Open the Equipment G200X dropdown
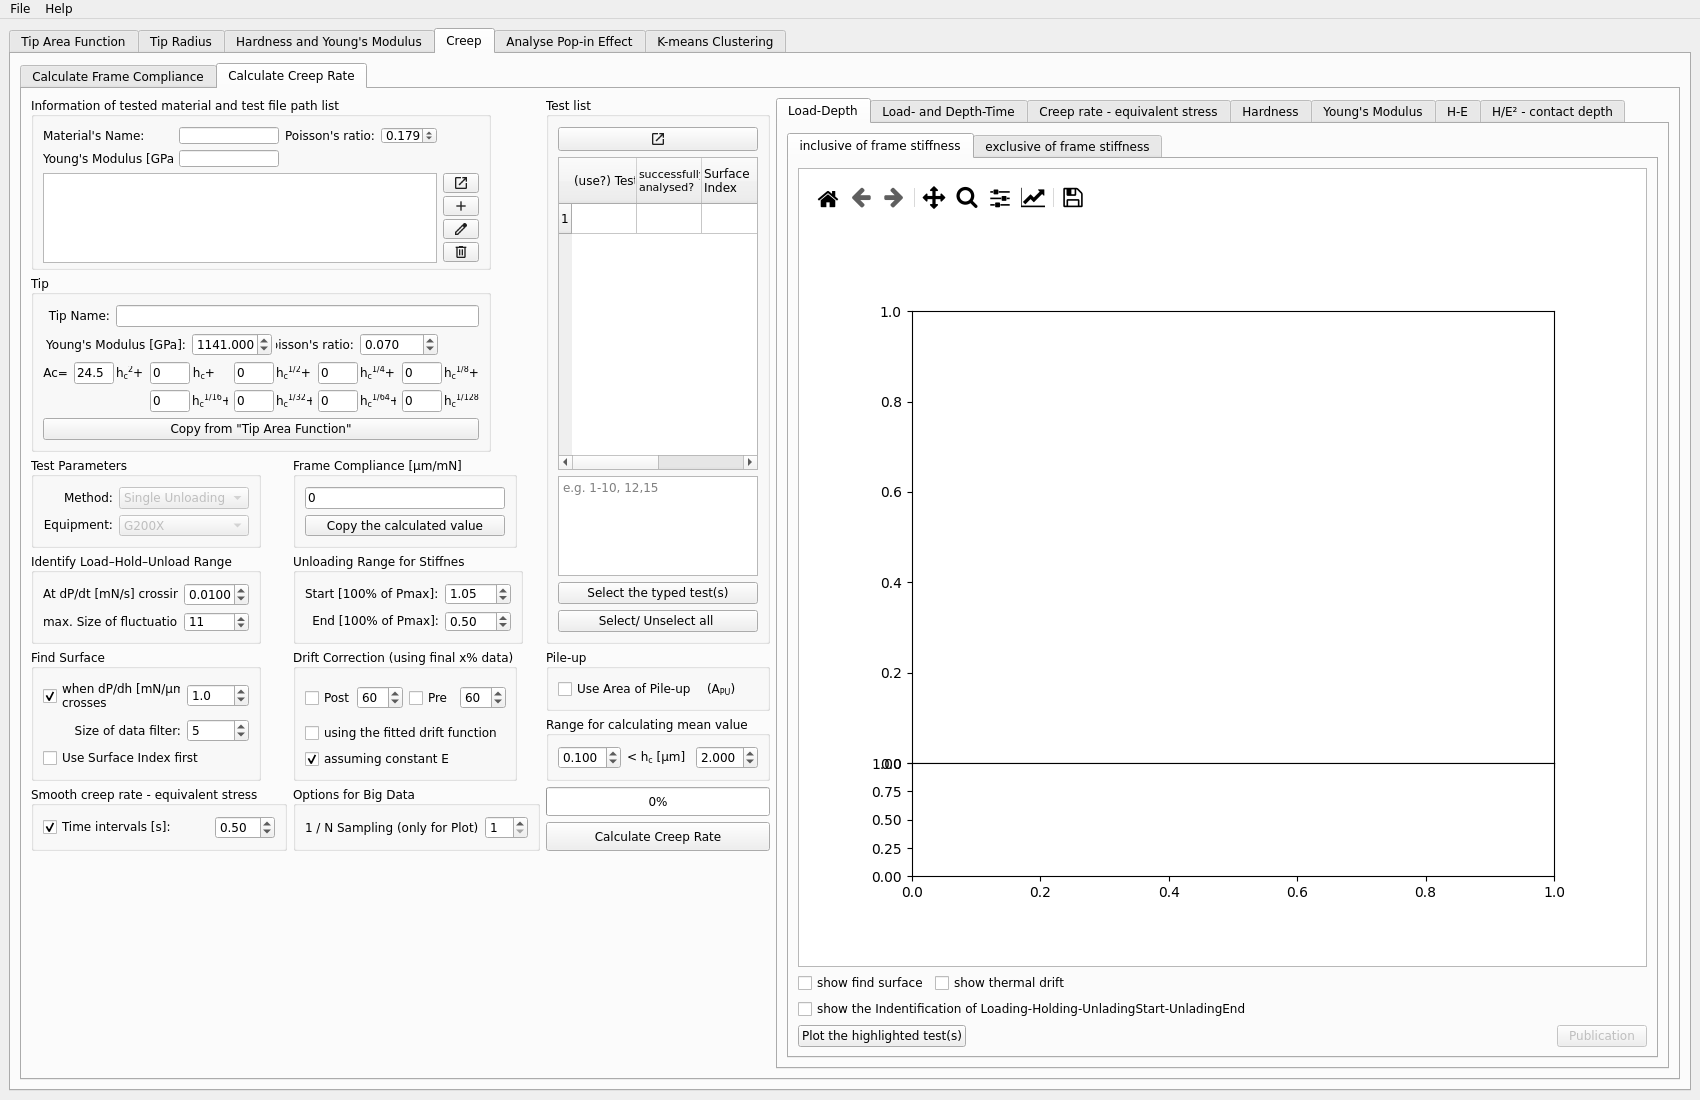Viewport: 1700px width, 1100px height. tap(183, 525)
